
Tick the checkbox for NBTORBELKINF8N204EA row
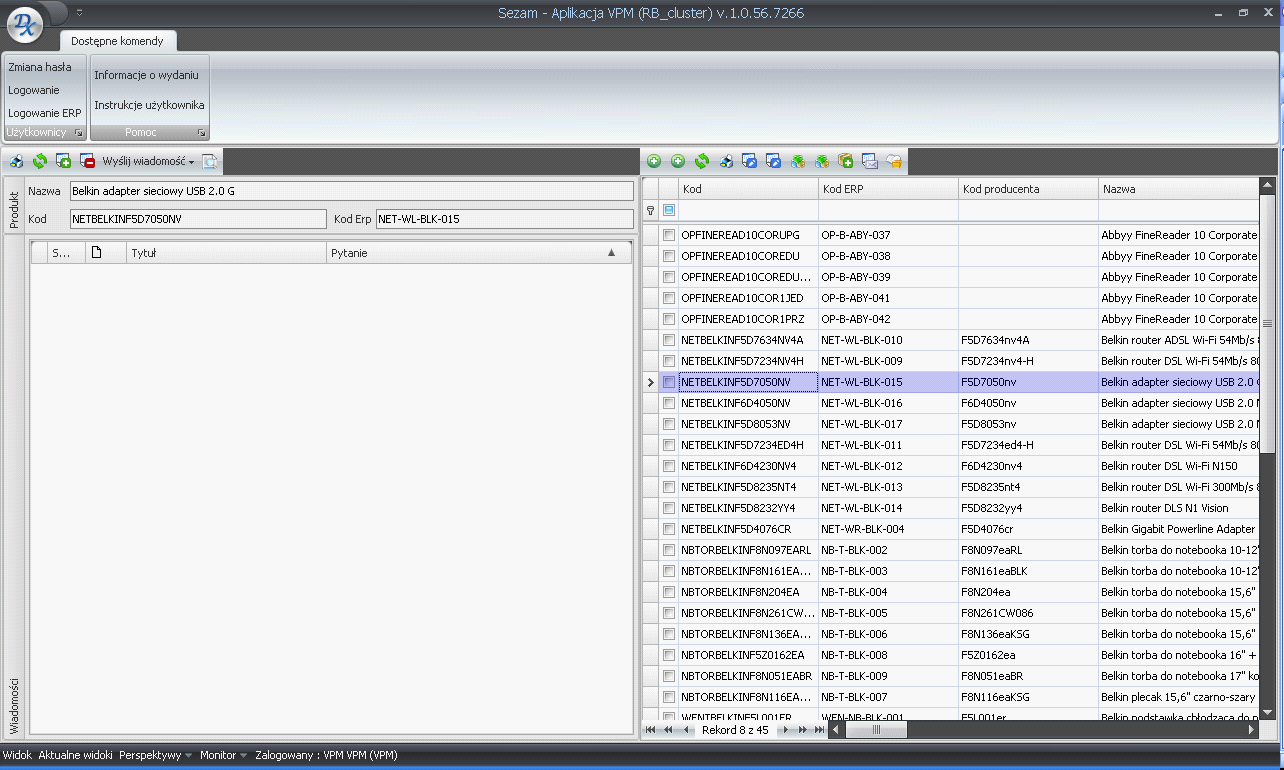click(x=669, y=592)
